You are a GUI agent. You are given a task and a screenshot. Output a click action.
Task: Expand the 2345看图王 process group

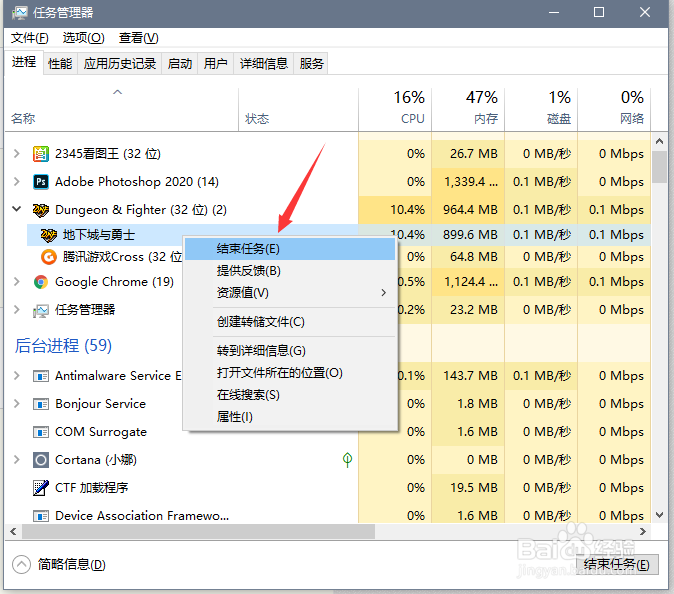[17, 153]
